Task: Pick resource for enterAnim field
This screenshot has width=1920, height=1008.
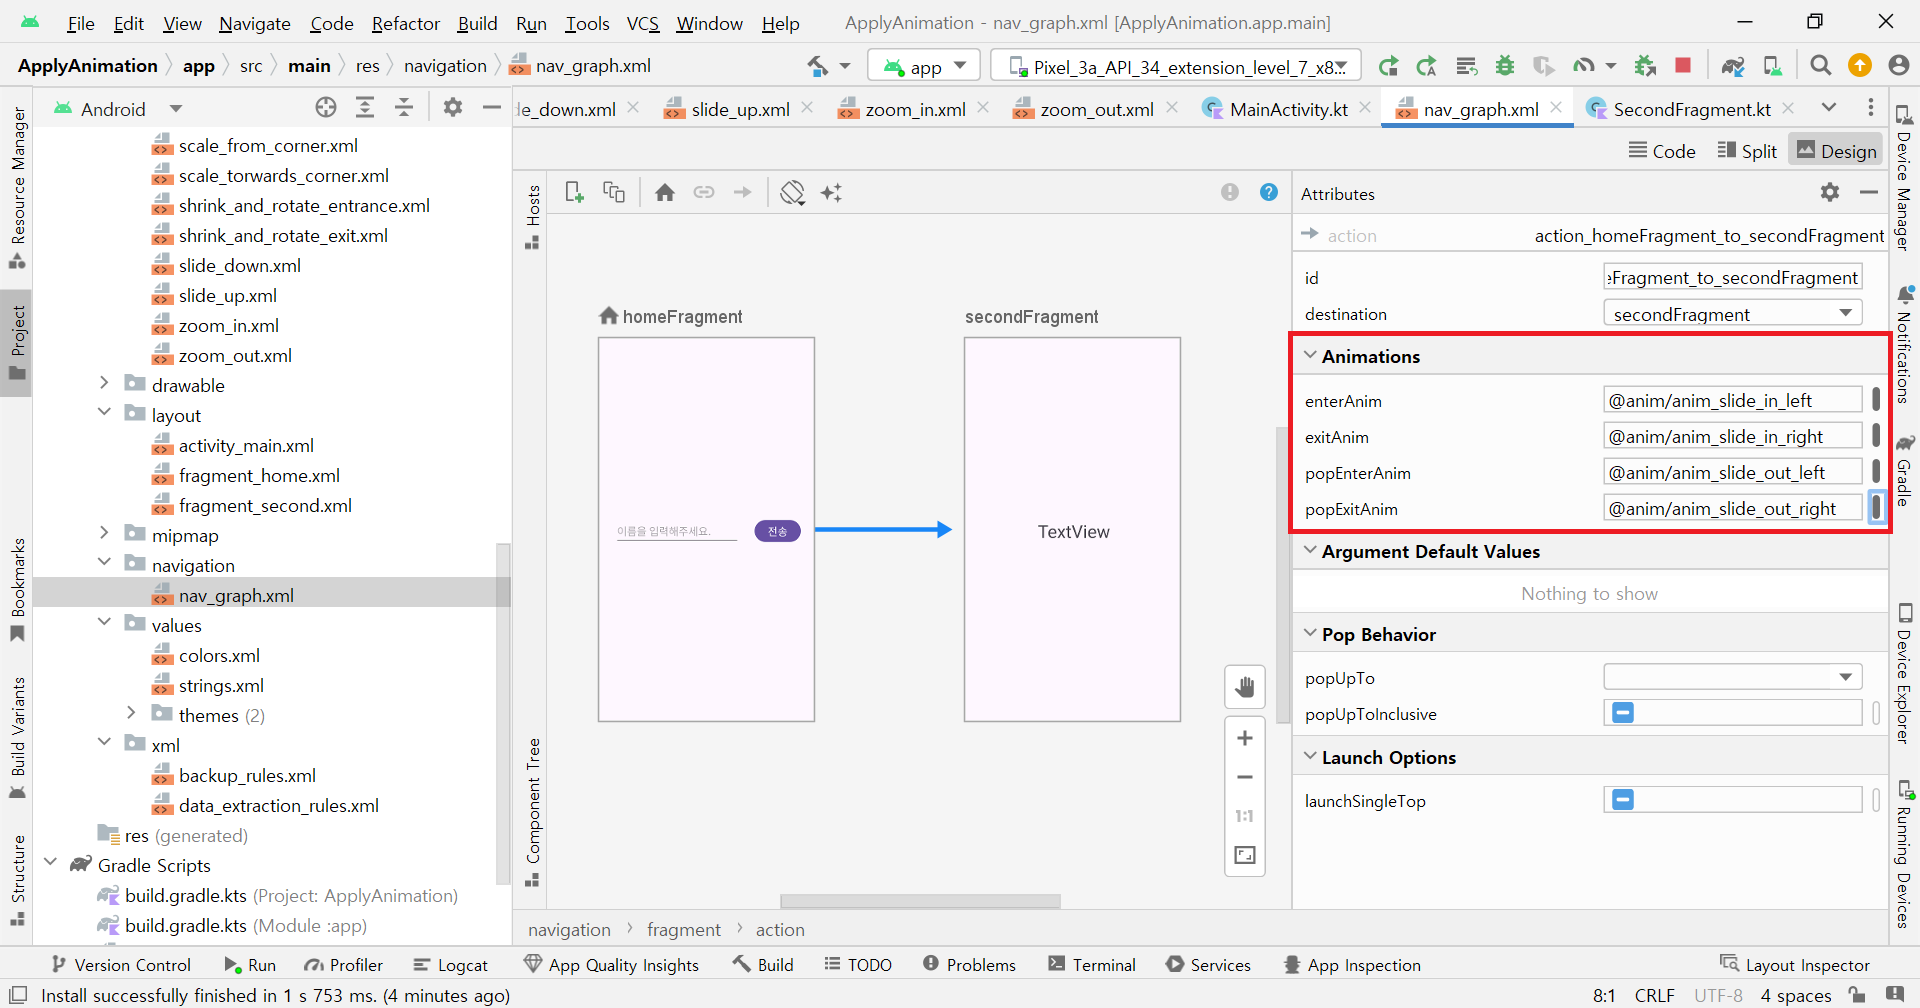Action: 1876,399
